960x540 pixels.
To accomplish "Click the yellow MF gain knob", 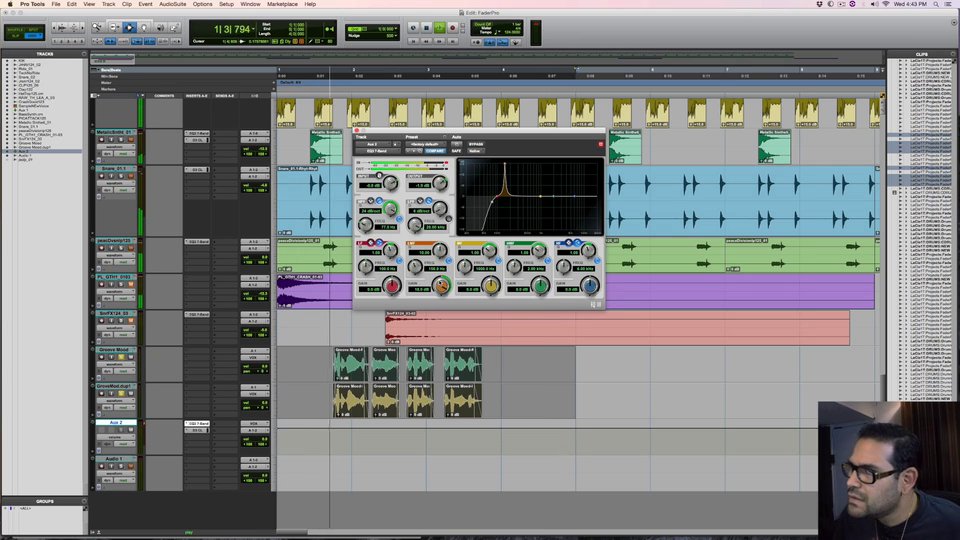I will (x=490, y=285).
